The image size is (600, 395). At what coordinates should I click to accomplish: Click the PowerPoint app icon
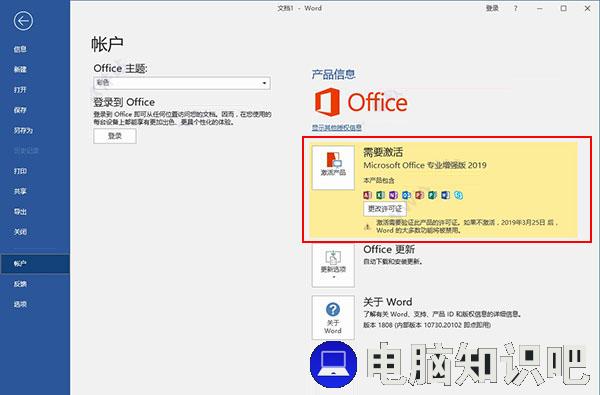pos(419,195)
